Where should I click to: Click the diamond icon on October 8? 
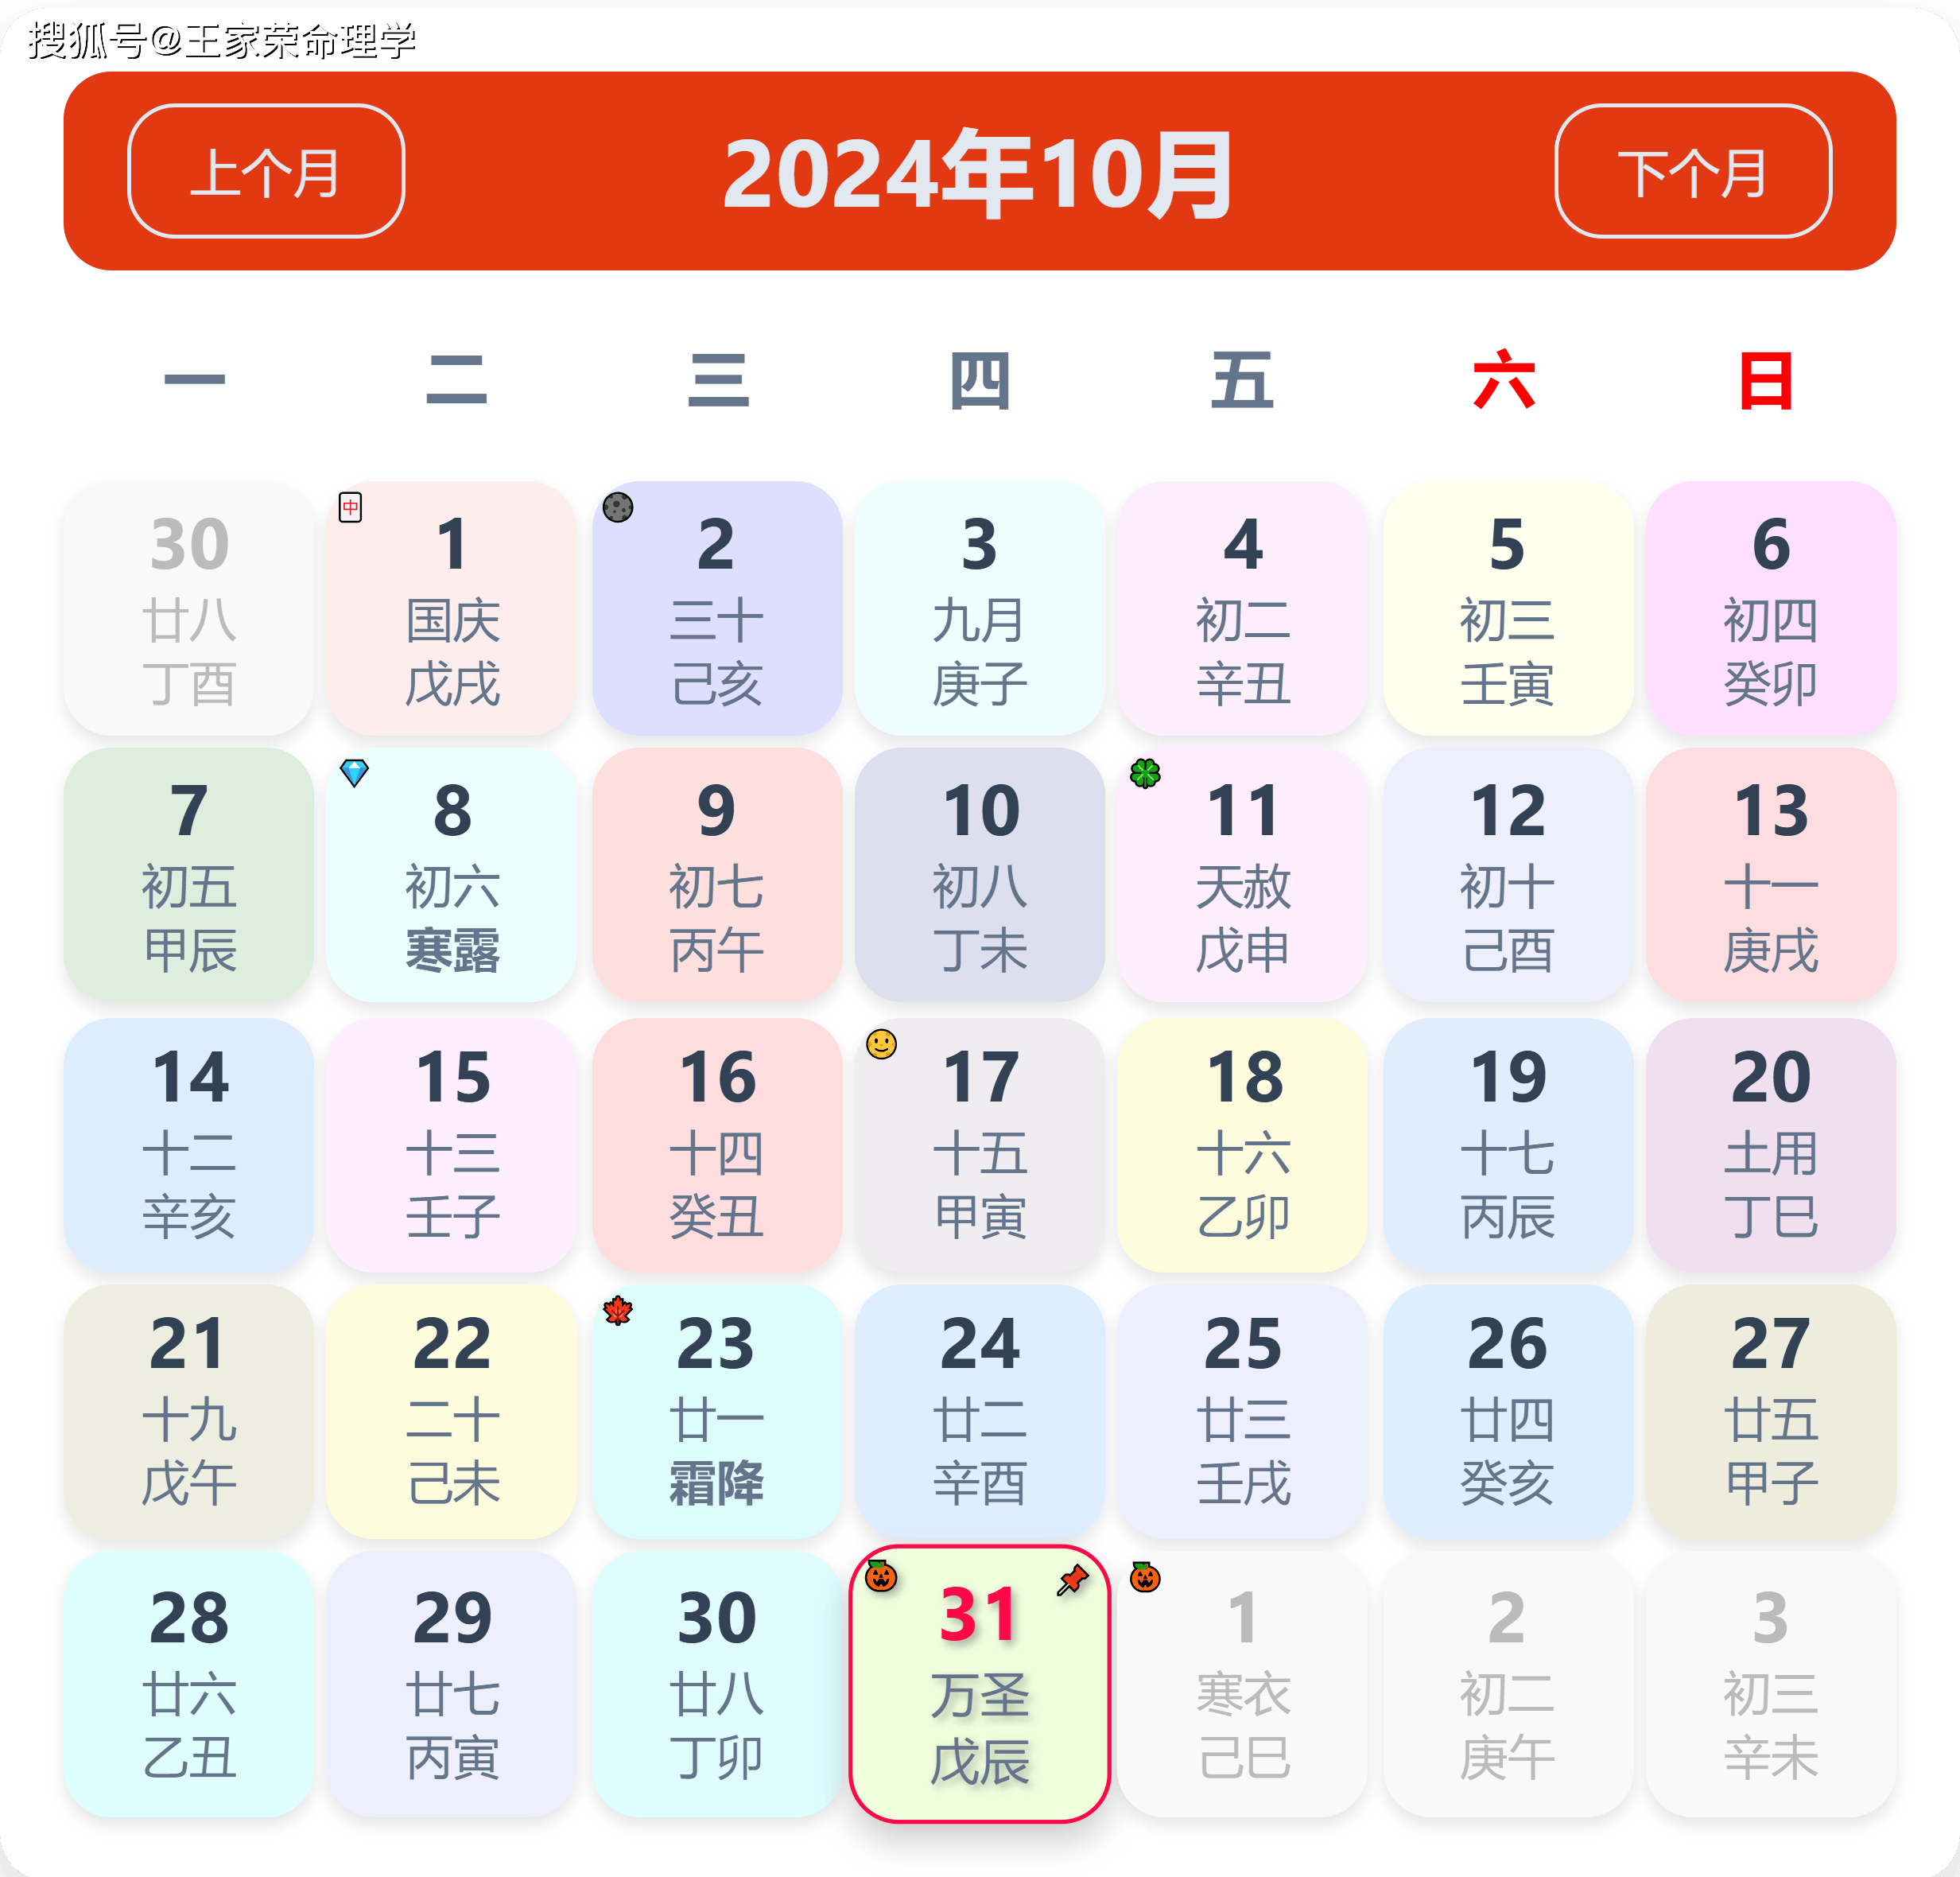354,772
